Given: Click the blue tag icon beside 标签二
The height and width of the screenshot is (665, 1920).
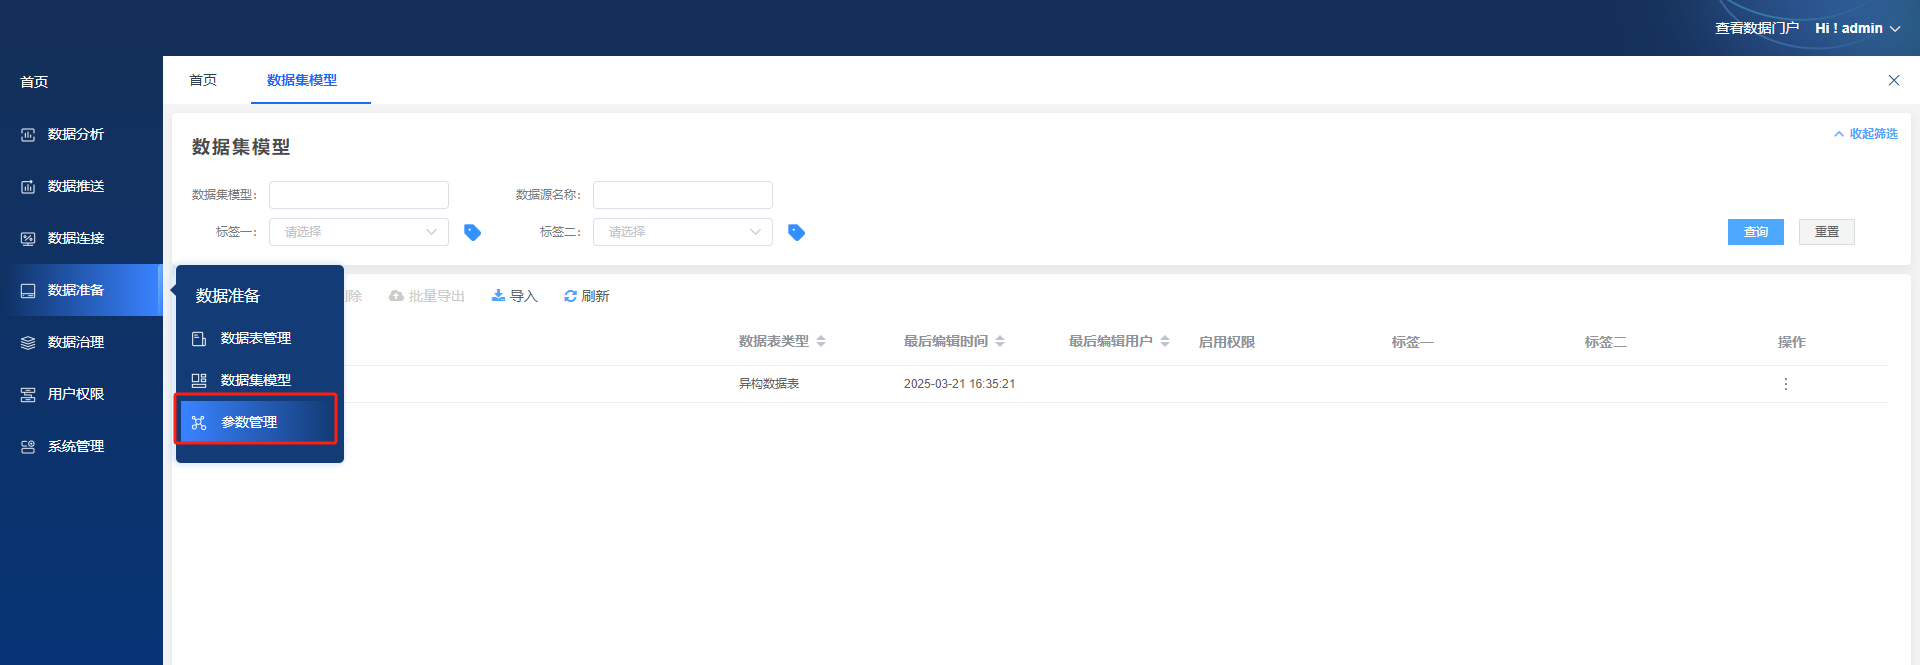Looking at the screenshot, I should tap(796, 232).
